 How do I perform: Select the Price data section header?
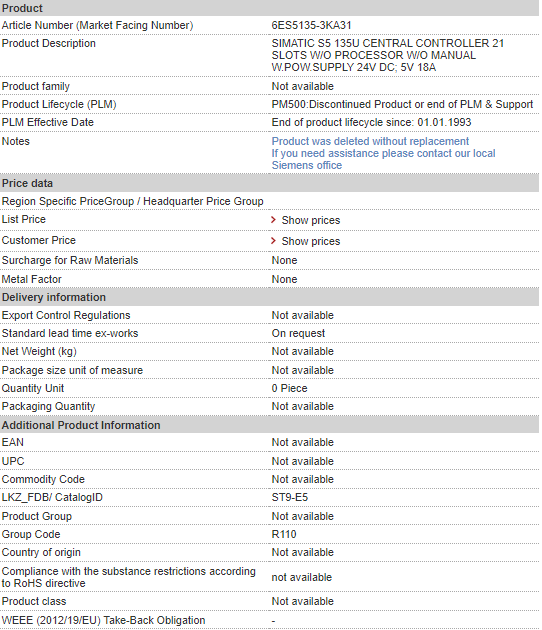click(x=269, y=183)
